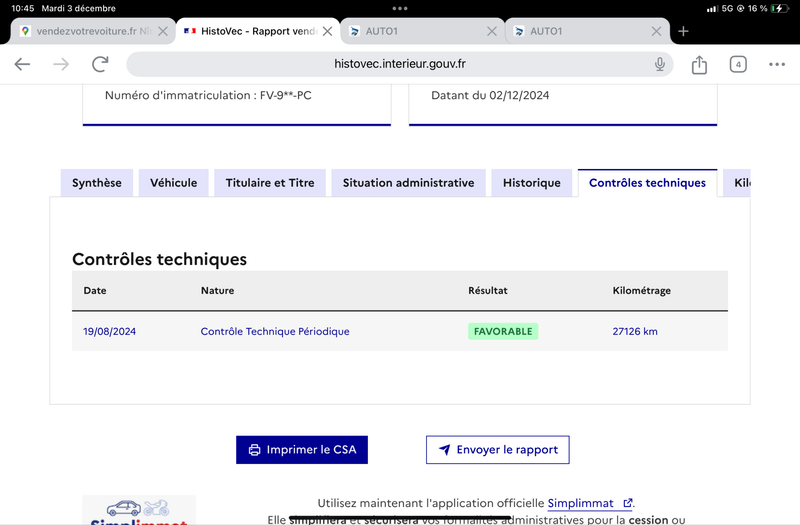Click the Résultat column header
800x525 pixels.
[x=488, y=290]
